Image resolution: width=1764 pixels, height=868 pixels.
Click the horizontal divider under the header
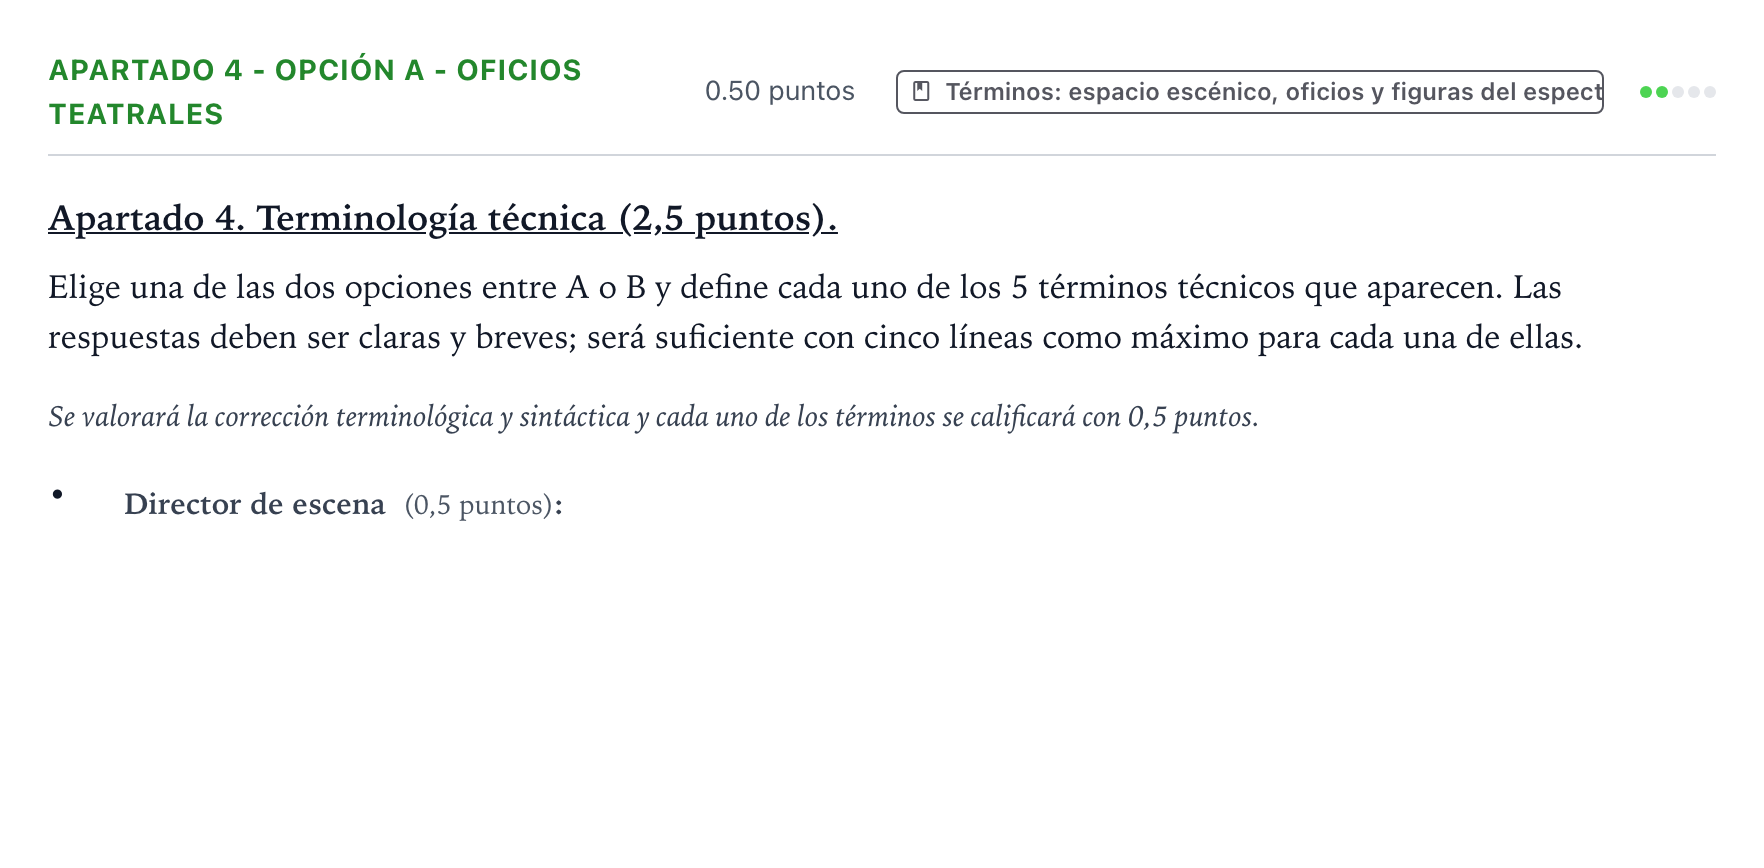(x=882, y=155)
